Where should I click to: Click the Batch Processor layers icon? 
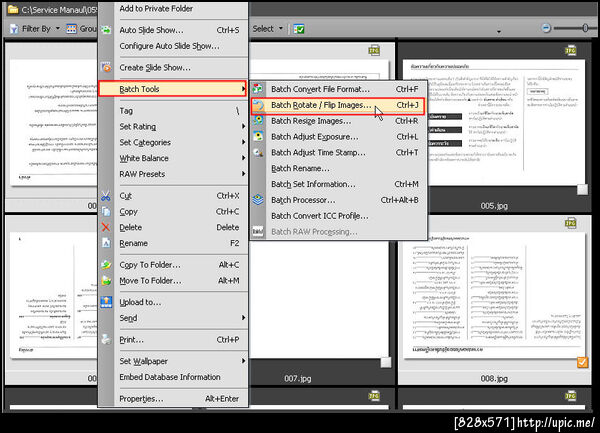[x=258, y=200]
